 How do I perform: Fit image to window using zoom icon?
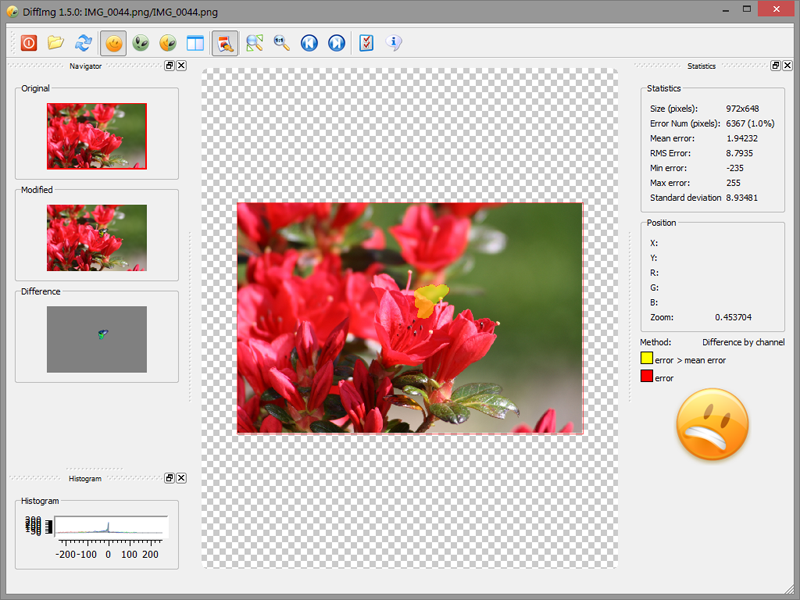click(254, 43)
